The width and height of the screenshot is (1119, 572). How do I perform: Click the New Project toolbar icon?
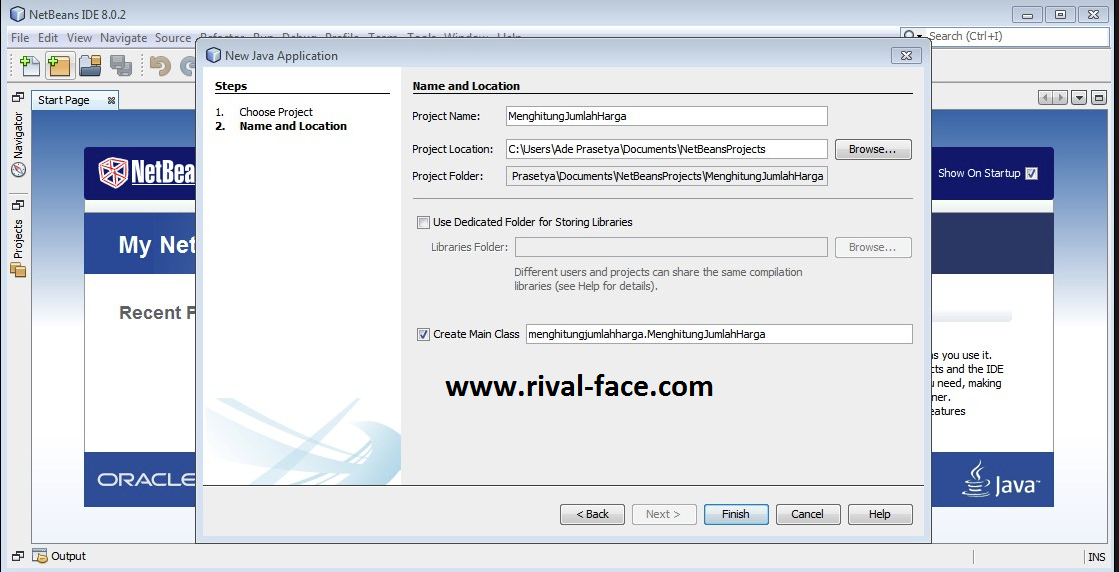59,66
